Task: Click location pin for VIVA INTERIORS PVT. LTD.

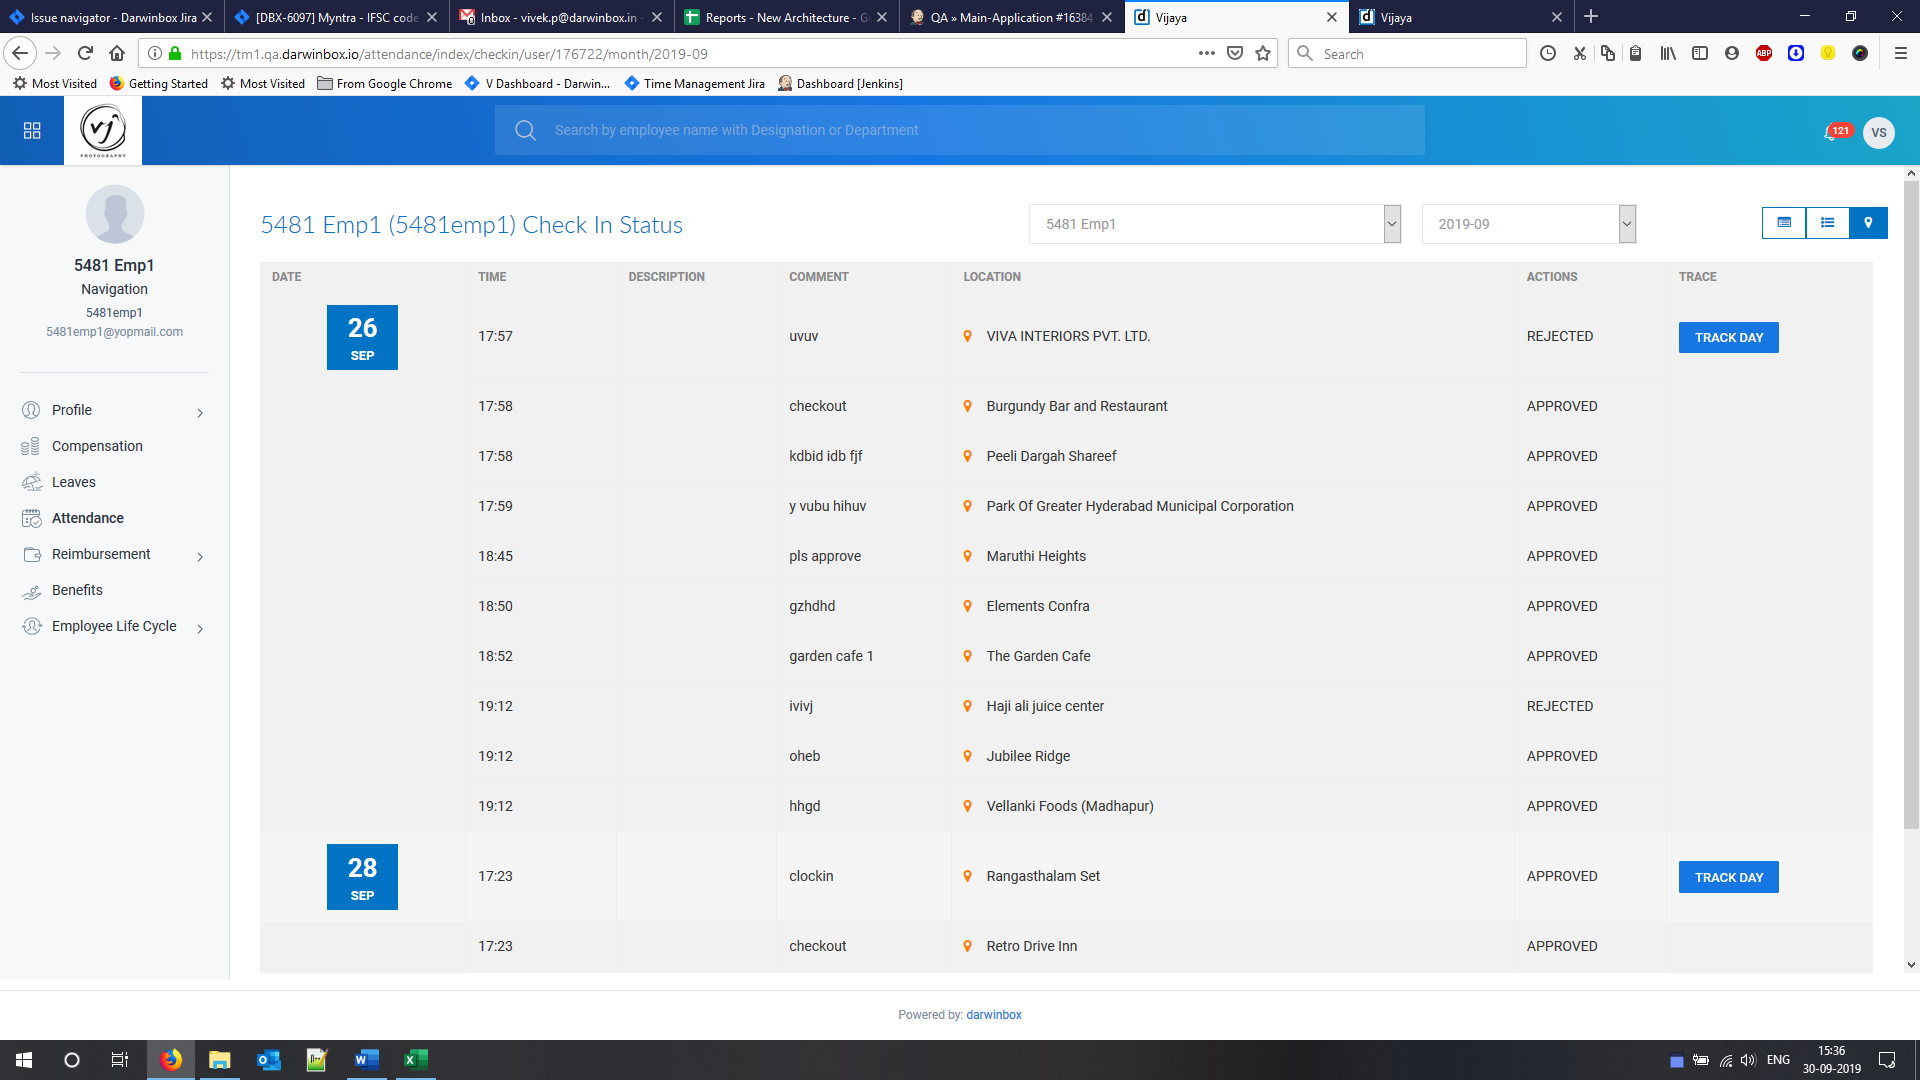Action: point(967,337)
